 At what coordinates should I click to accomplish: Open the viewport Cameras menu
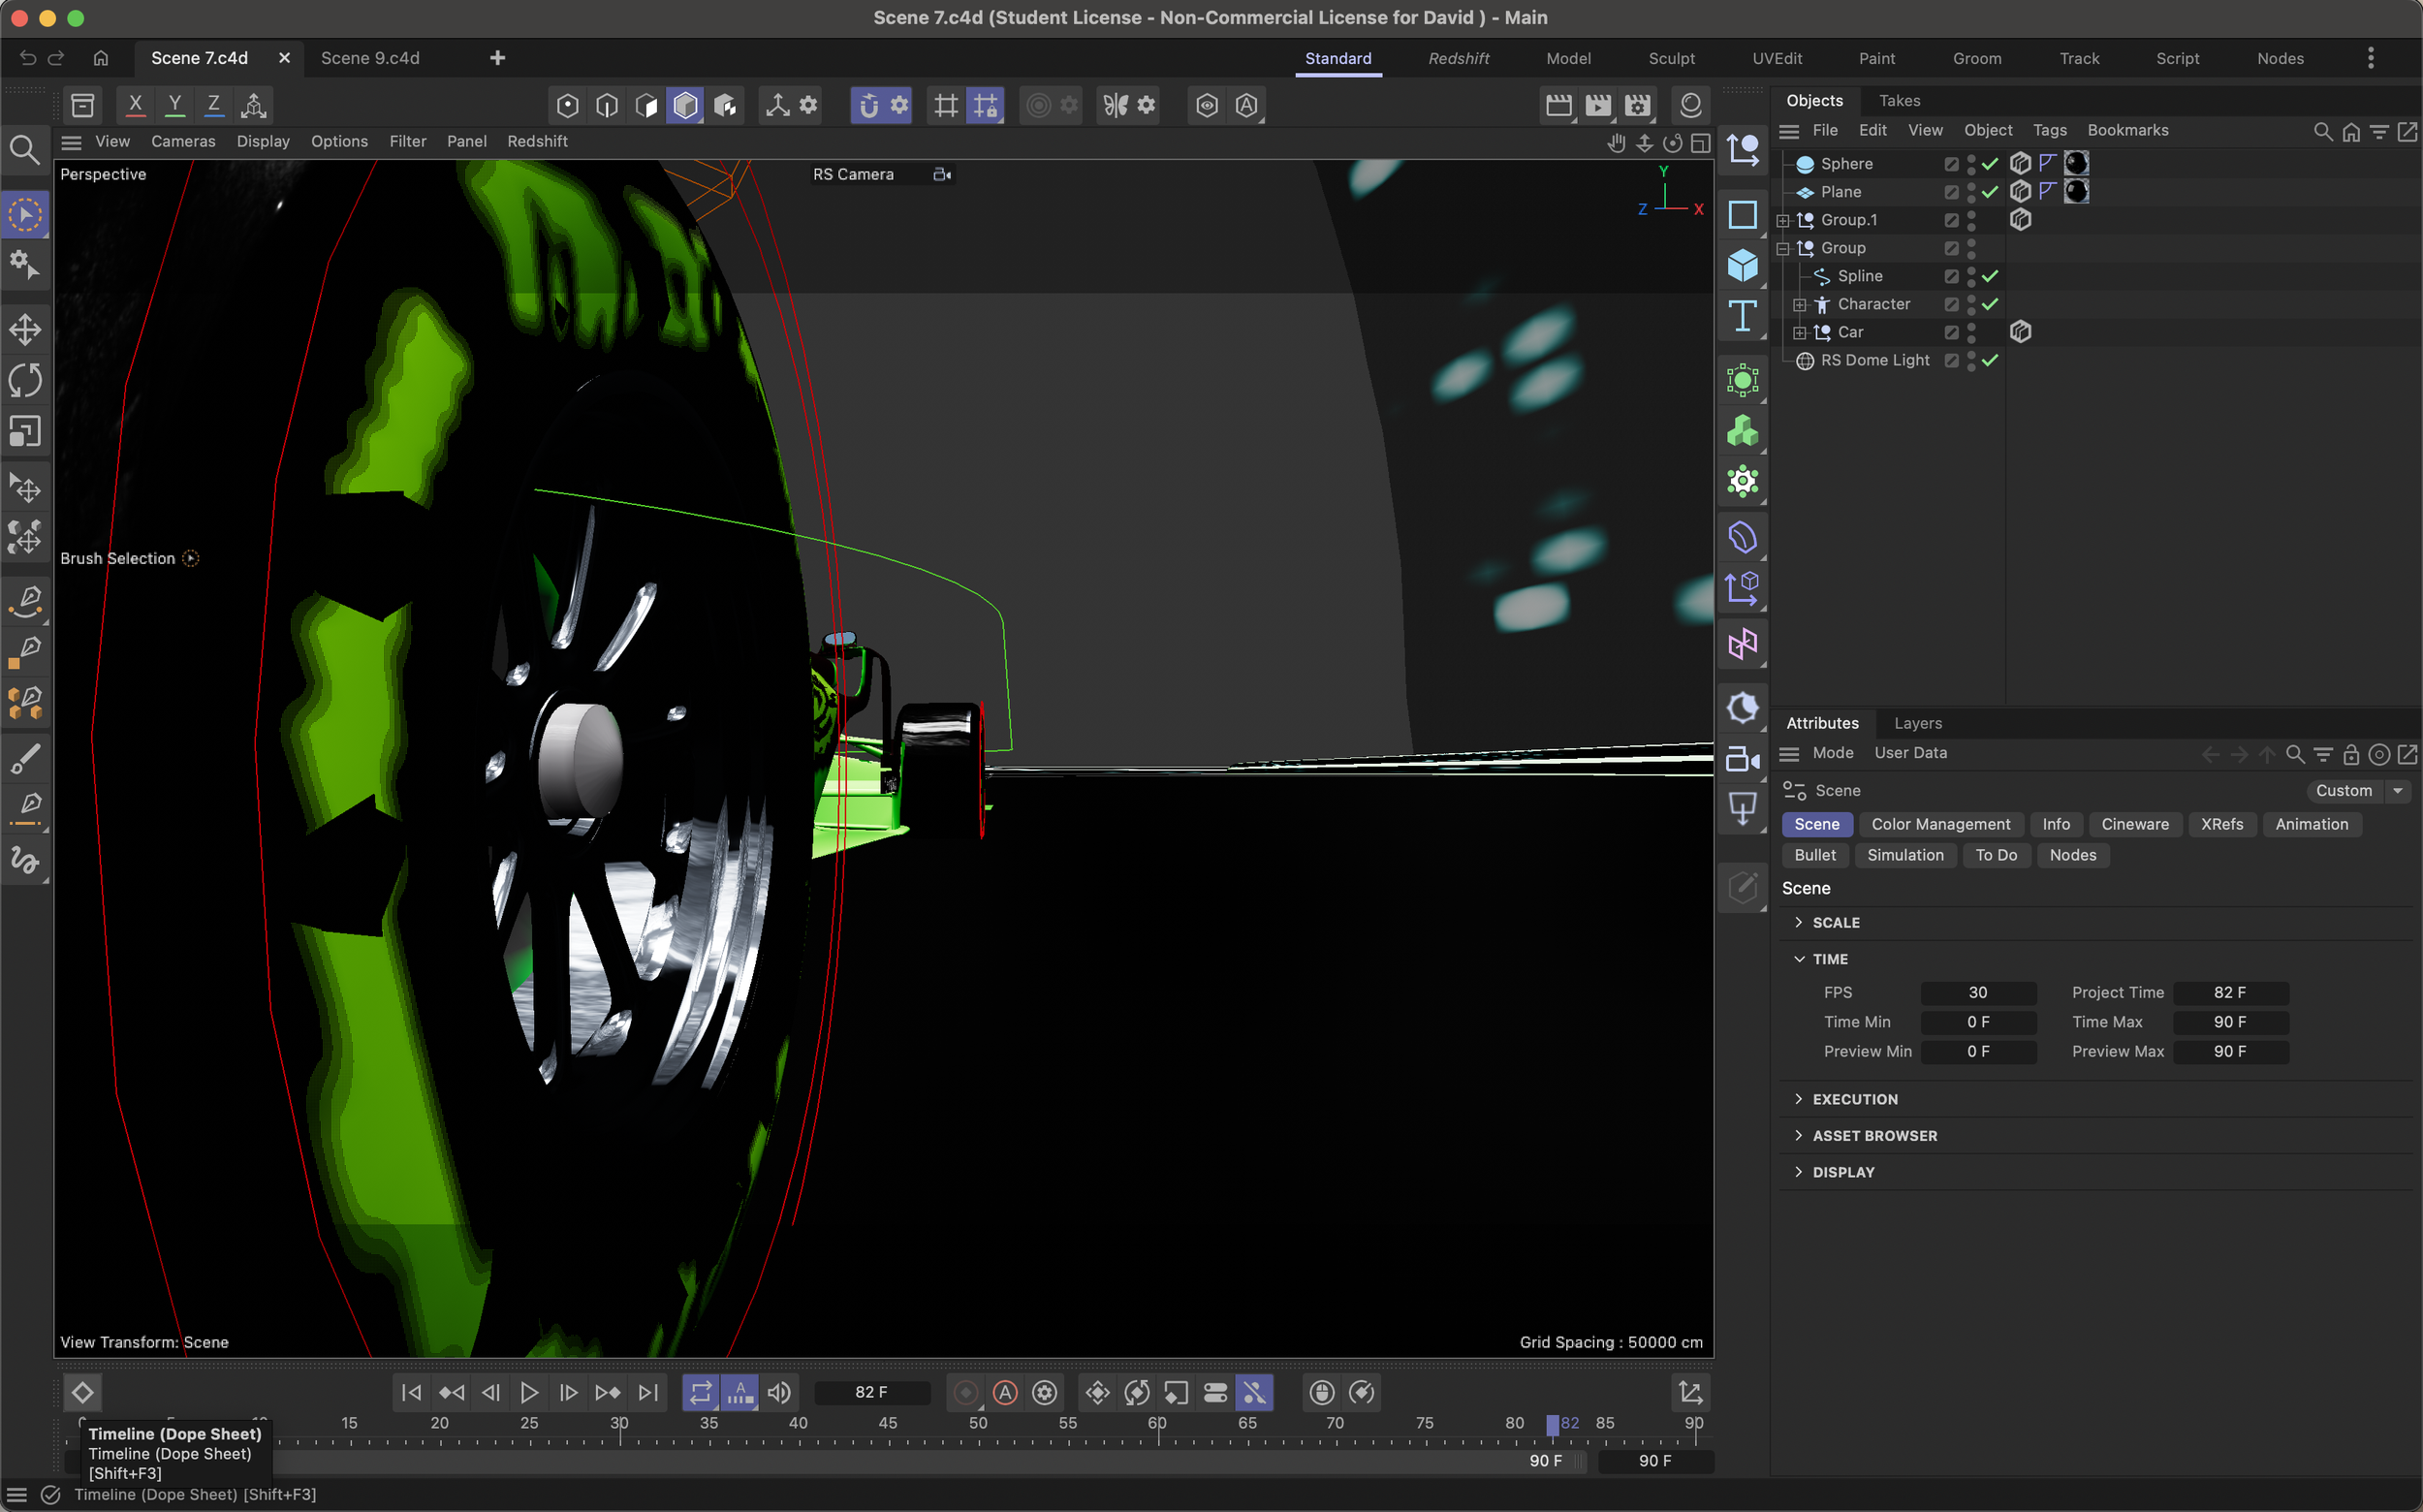click(x=183, y=141)
